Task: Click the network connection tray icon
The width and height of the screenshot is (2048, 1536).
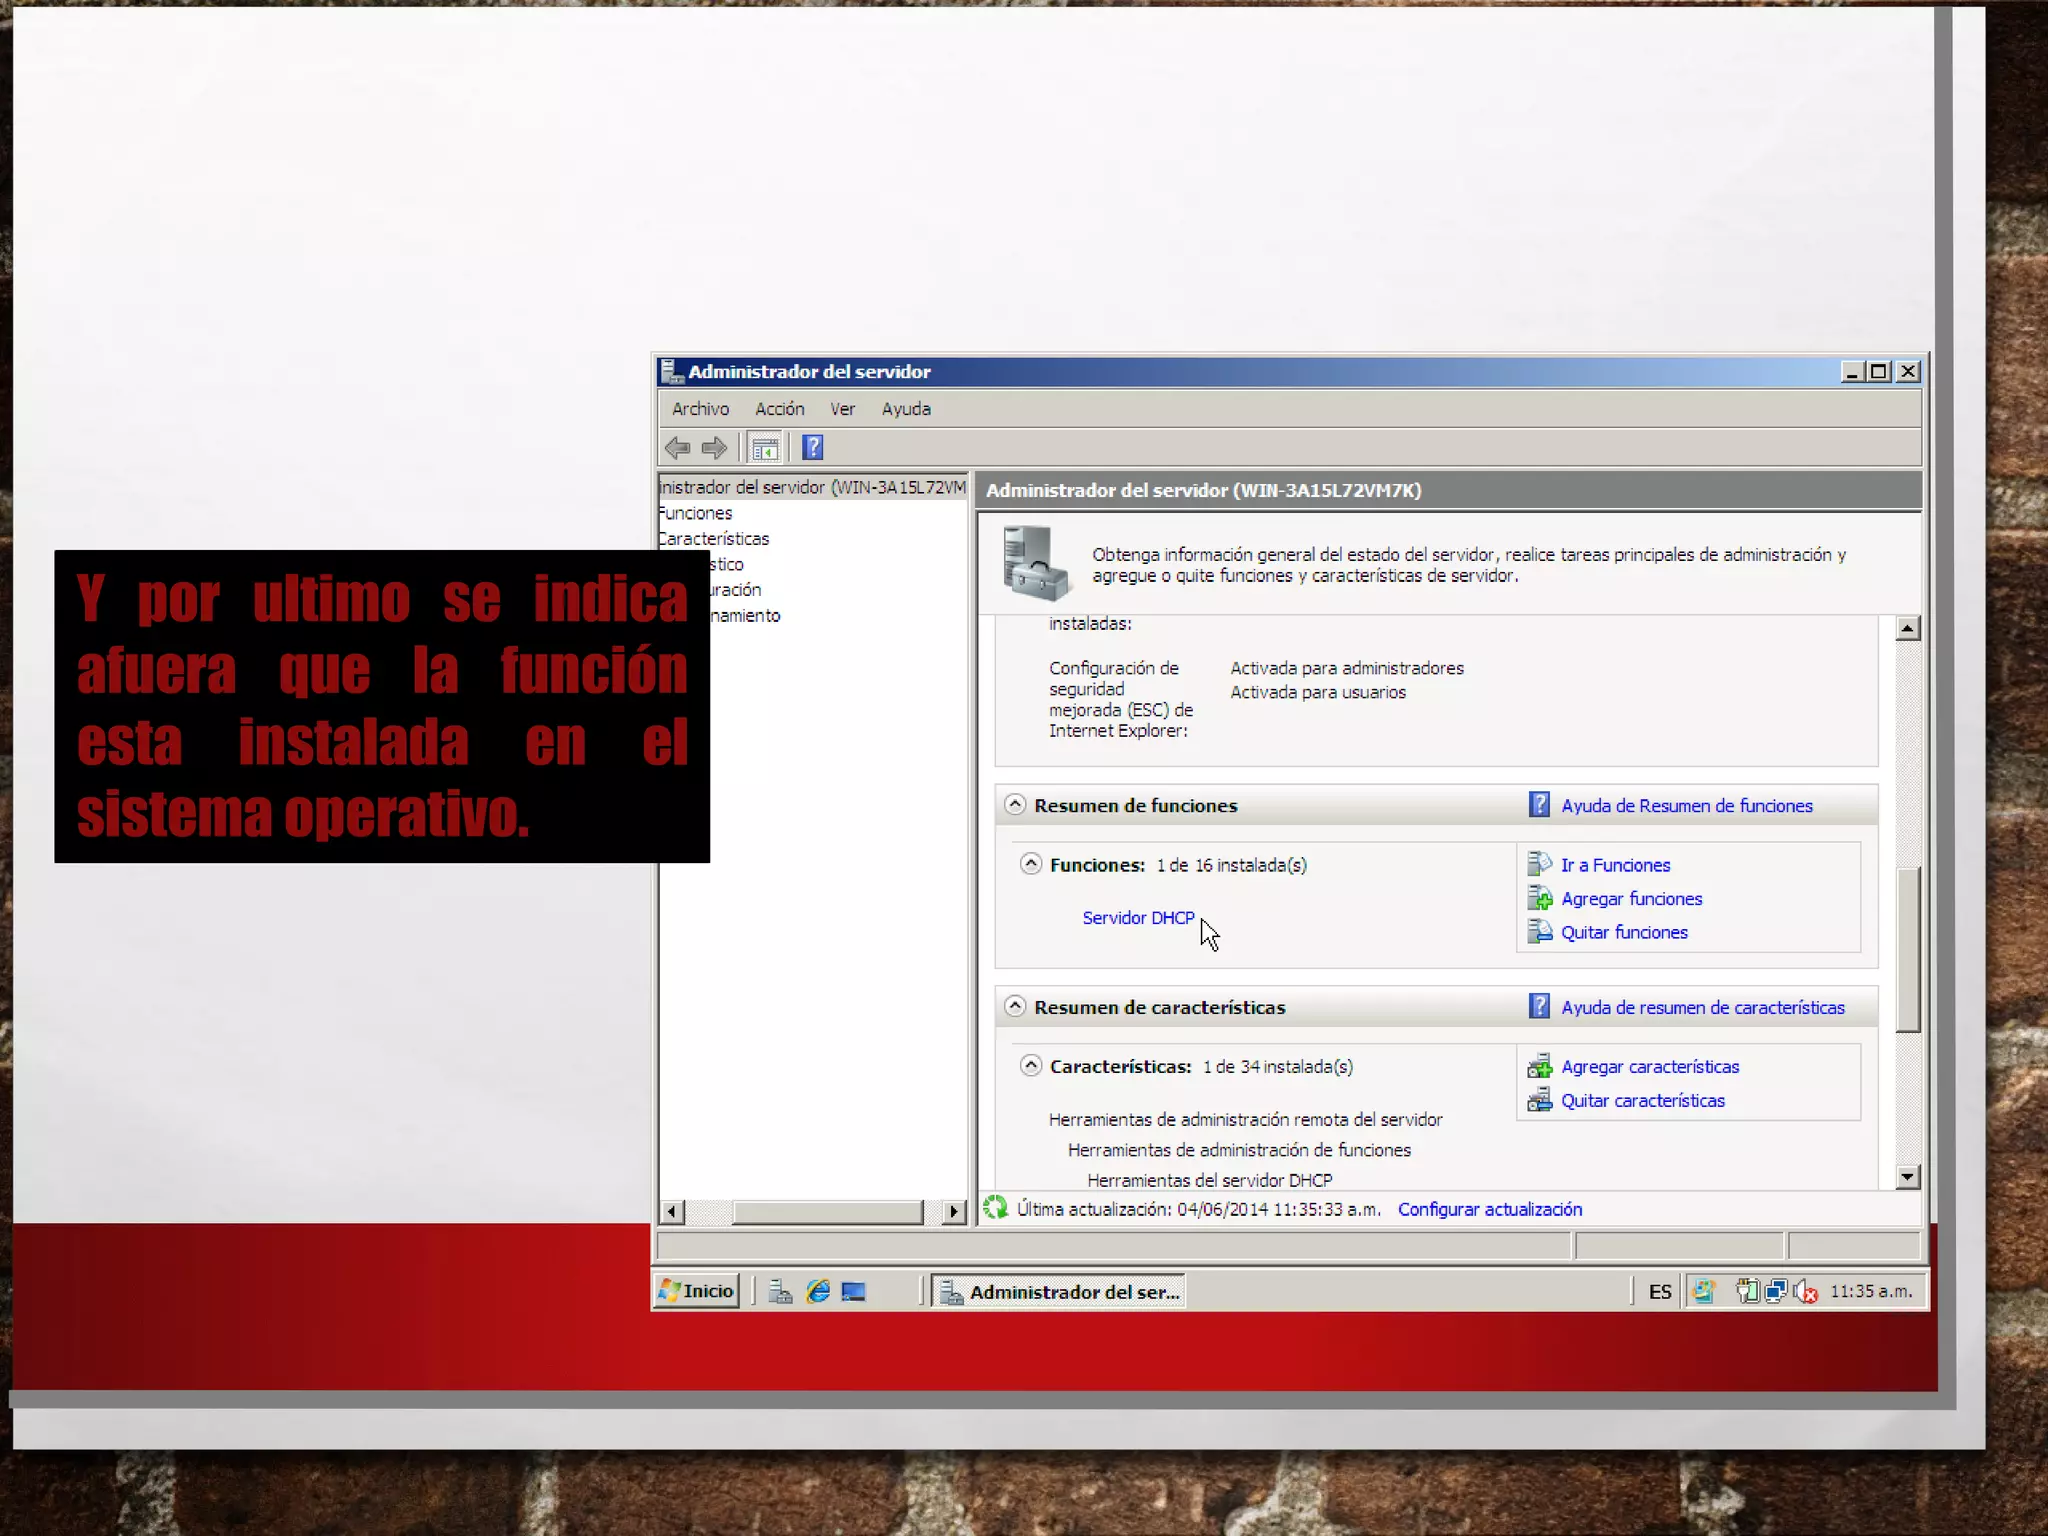Action: 1776,1292
